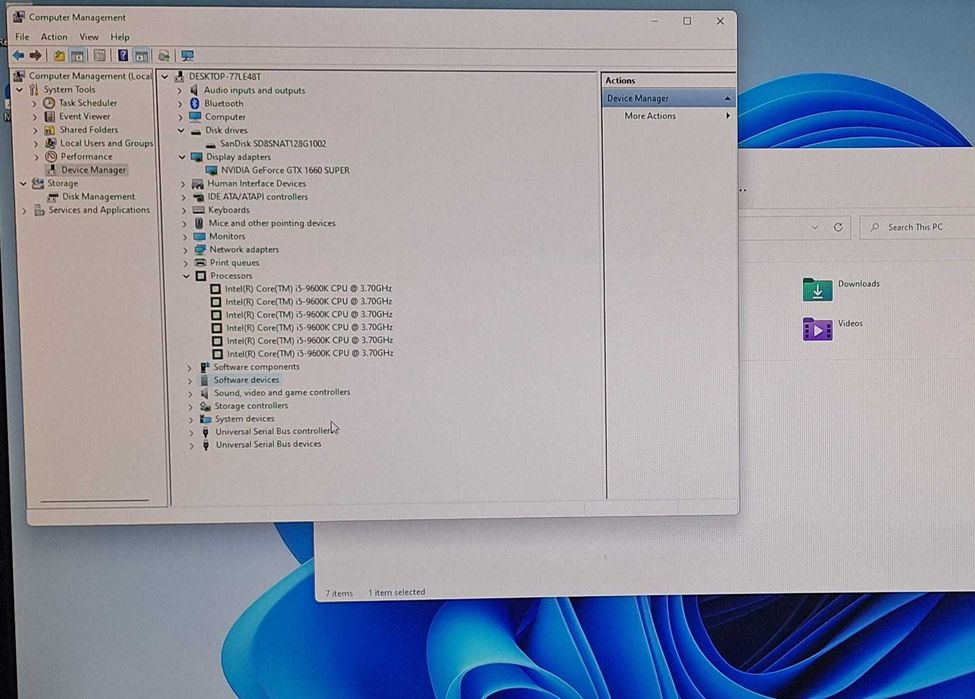
Task: Open File Explorer address bar dropdown chevron
Action: tap(815, 227)
